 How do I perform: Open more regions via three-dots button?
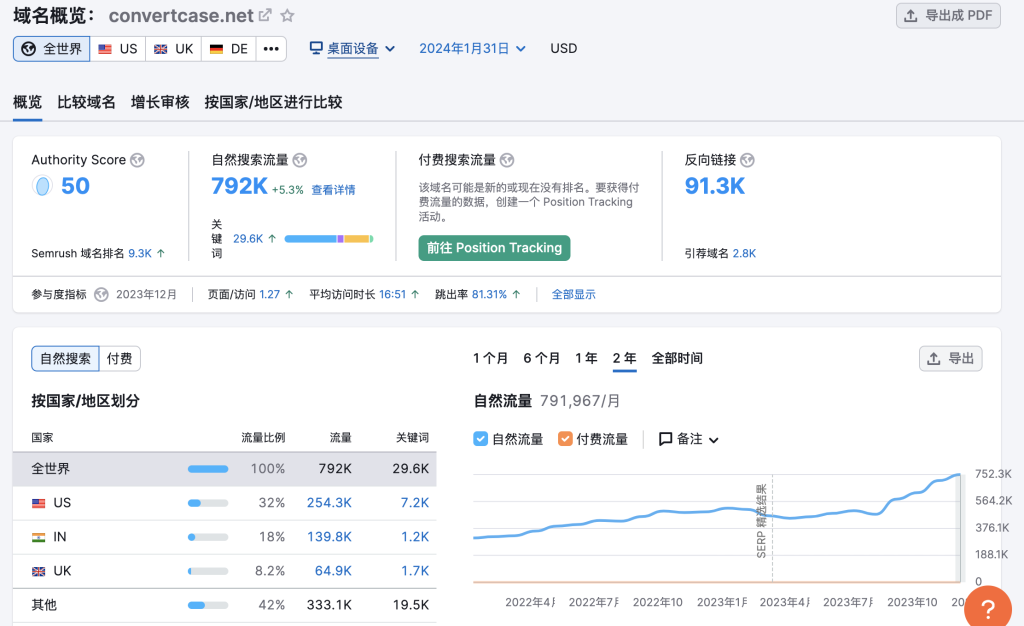[x=271, y=49]
